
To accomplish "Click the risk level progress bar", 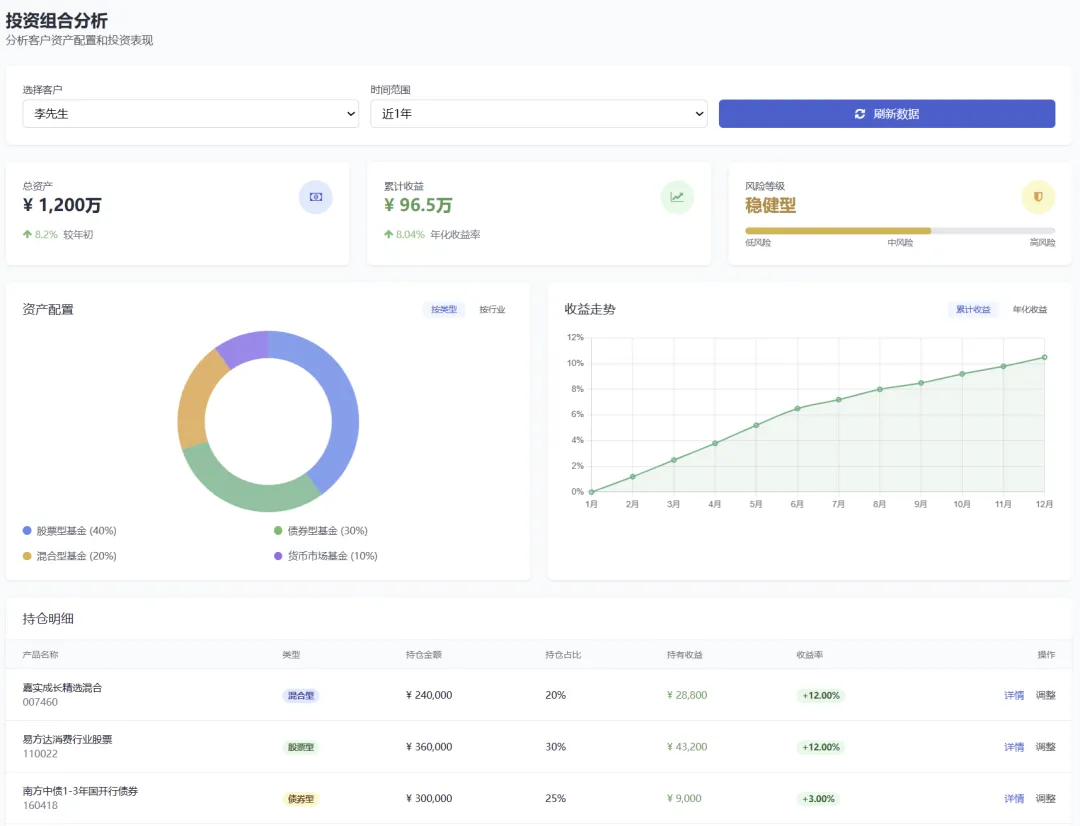I will (x=900, y=231).
